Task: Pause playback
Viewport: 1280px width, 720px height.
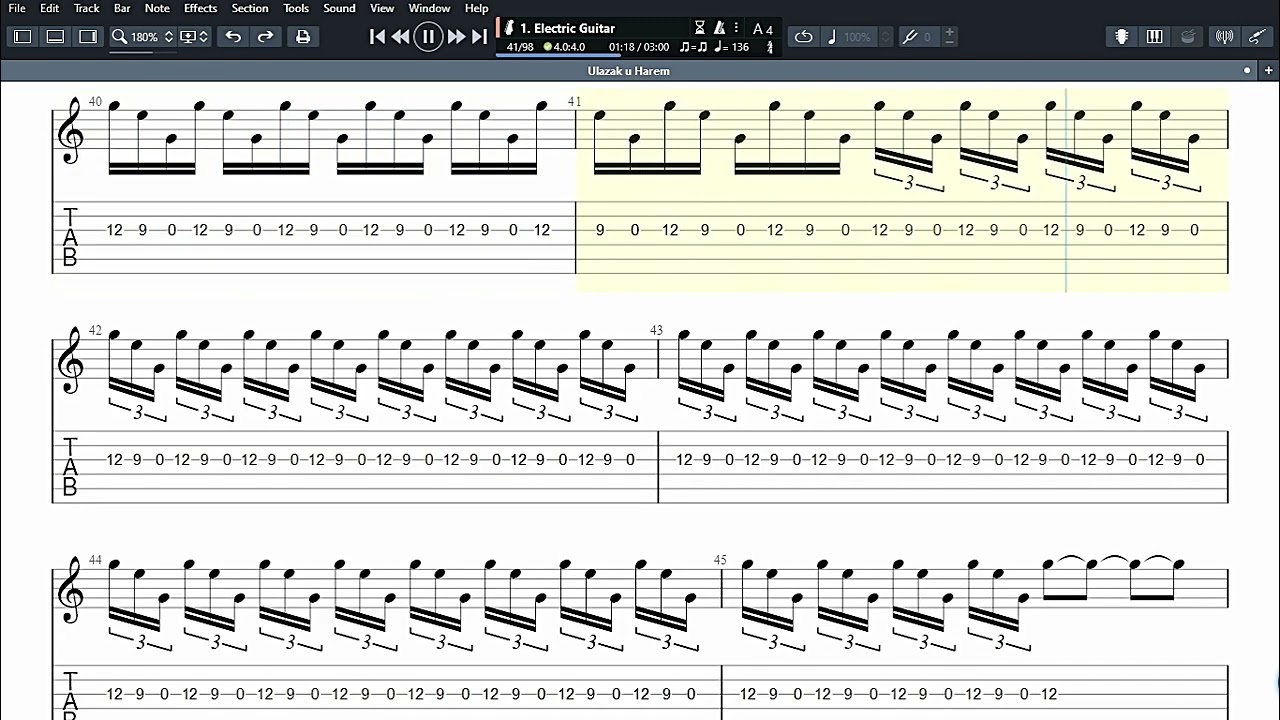Action: tap(428, 37)
